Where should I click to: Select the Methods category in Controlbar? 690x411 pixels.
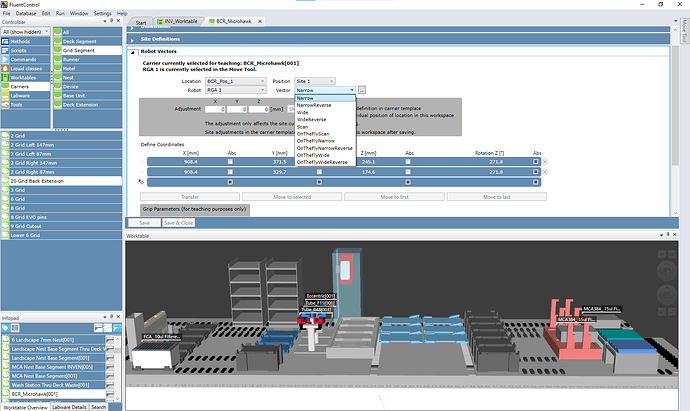pos(26,41)
